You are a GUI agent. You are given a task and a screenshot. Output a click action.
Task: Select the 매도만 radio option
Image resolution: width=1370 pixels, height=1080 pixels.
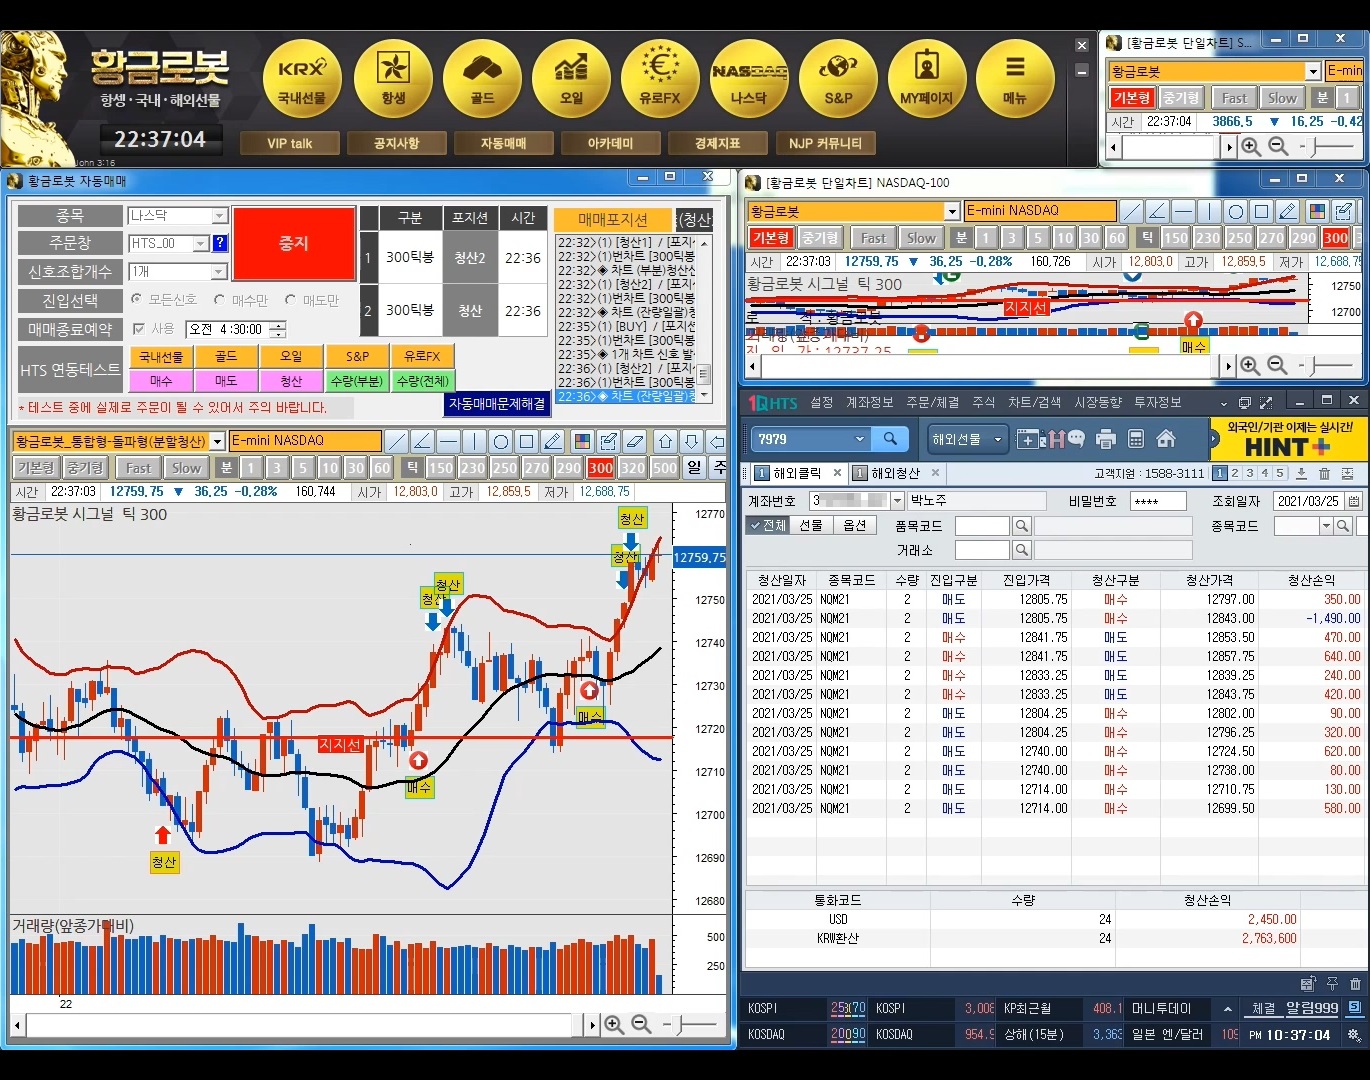(290, 299)
